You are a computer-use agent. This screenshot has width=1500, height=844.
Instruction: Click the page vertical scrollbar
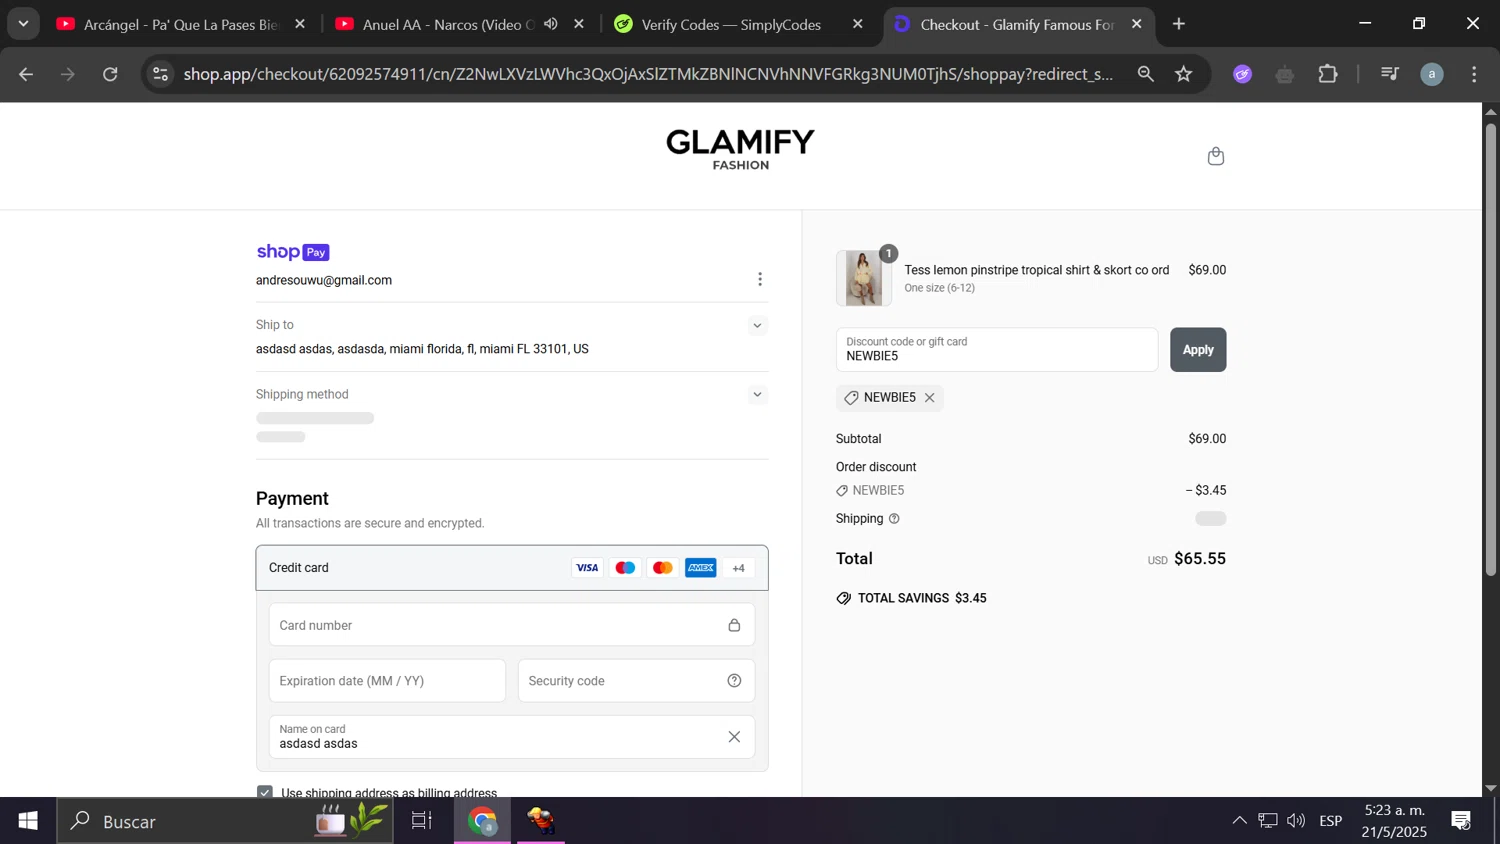[1491, 350]
